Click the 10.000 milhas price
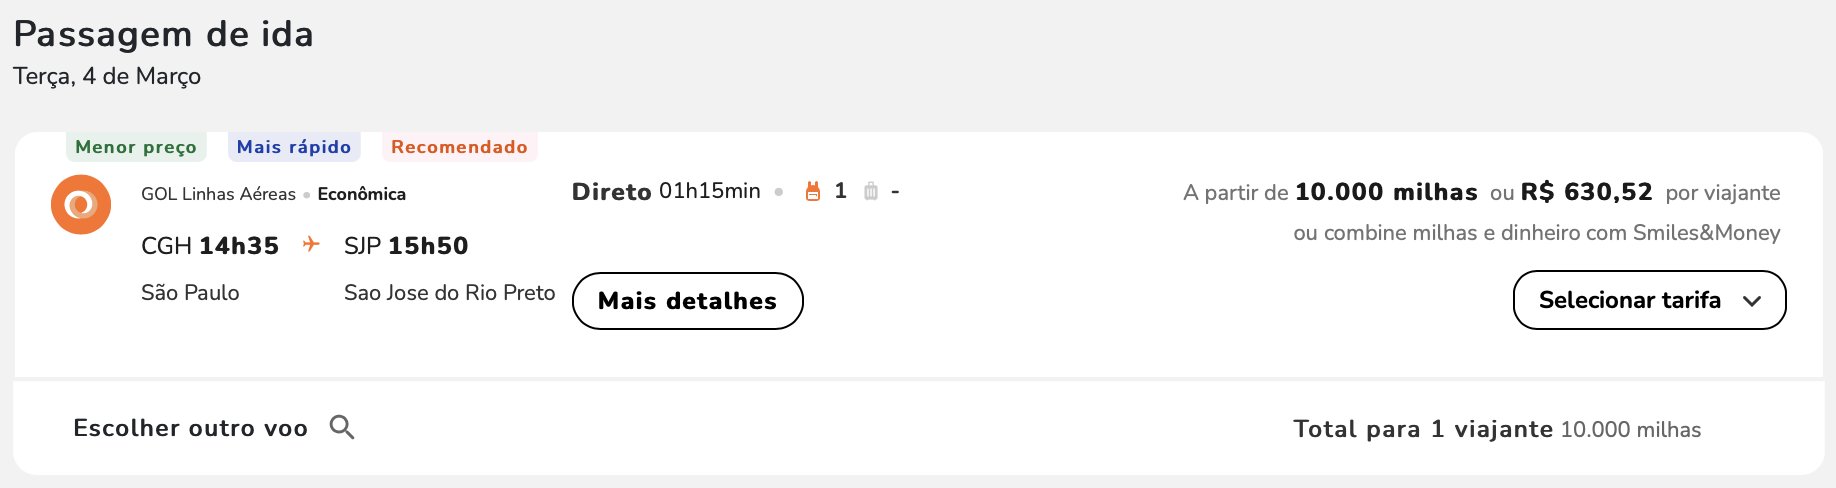The image size is (1836, 488). [1386, 192]
